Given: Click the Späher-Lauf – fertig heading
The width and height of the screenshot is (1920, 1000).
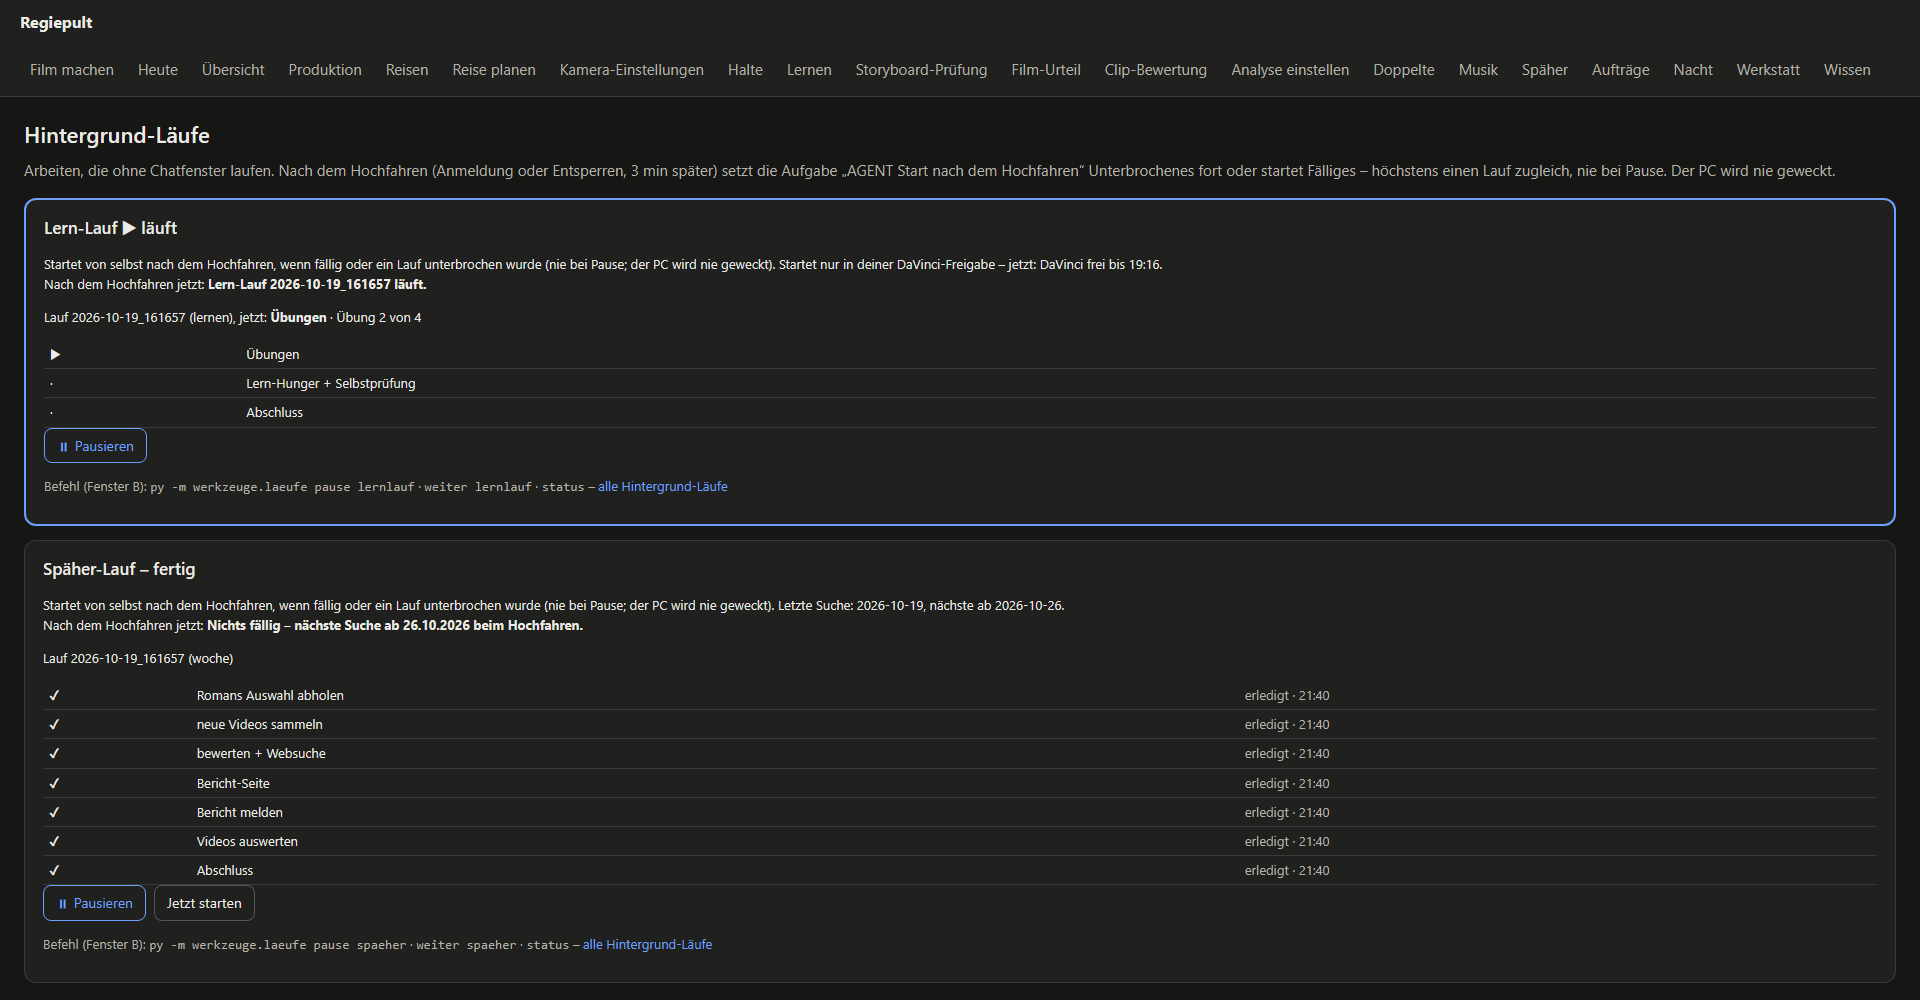Looking at the screenshot, I should click(x=119, y=569).
